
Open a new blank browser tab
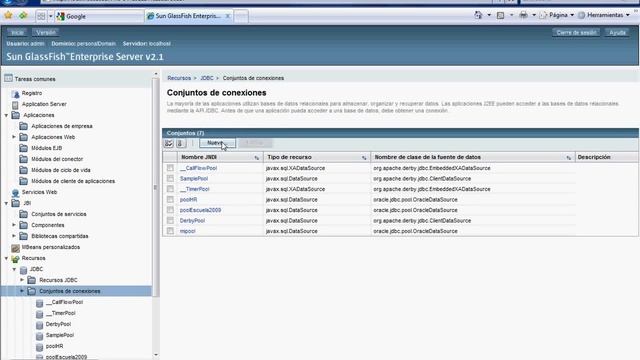coord(241,16)
